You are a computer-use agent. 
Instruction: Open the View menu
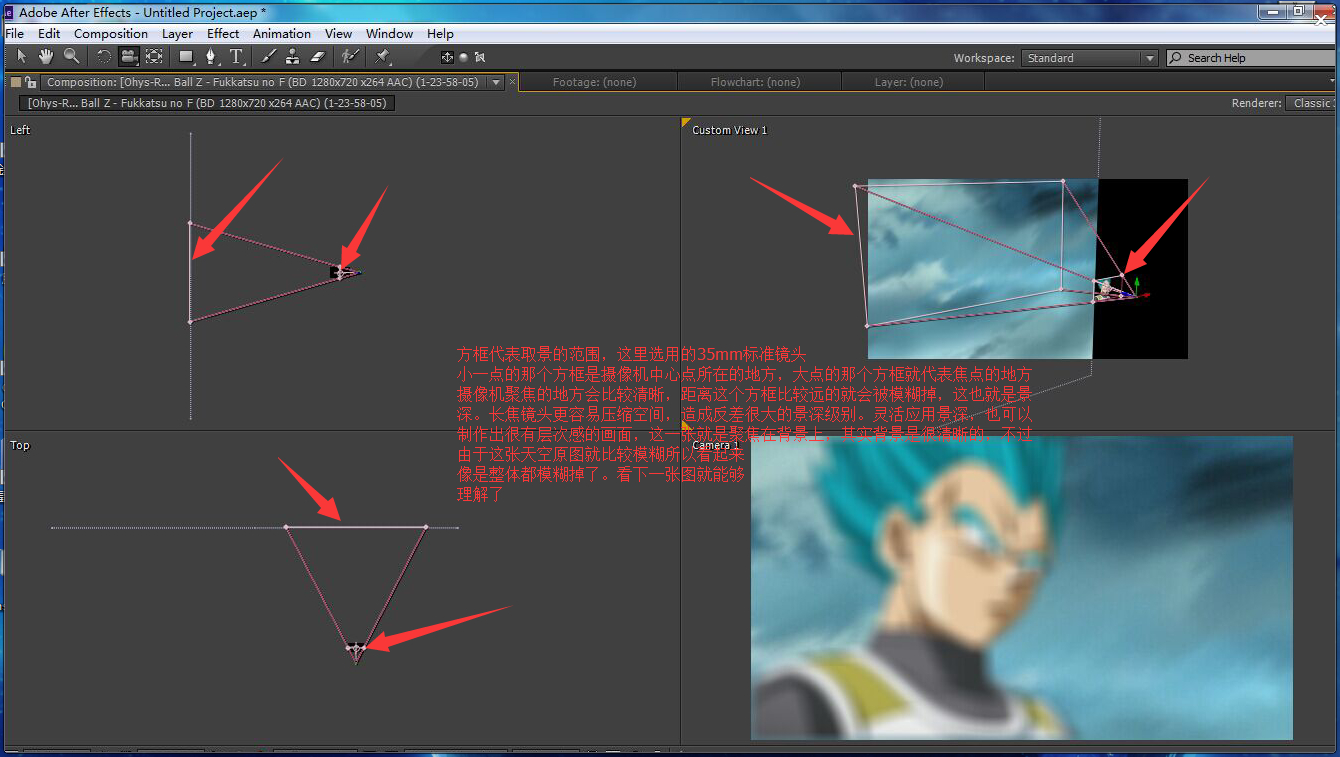[339, 33]
